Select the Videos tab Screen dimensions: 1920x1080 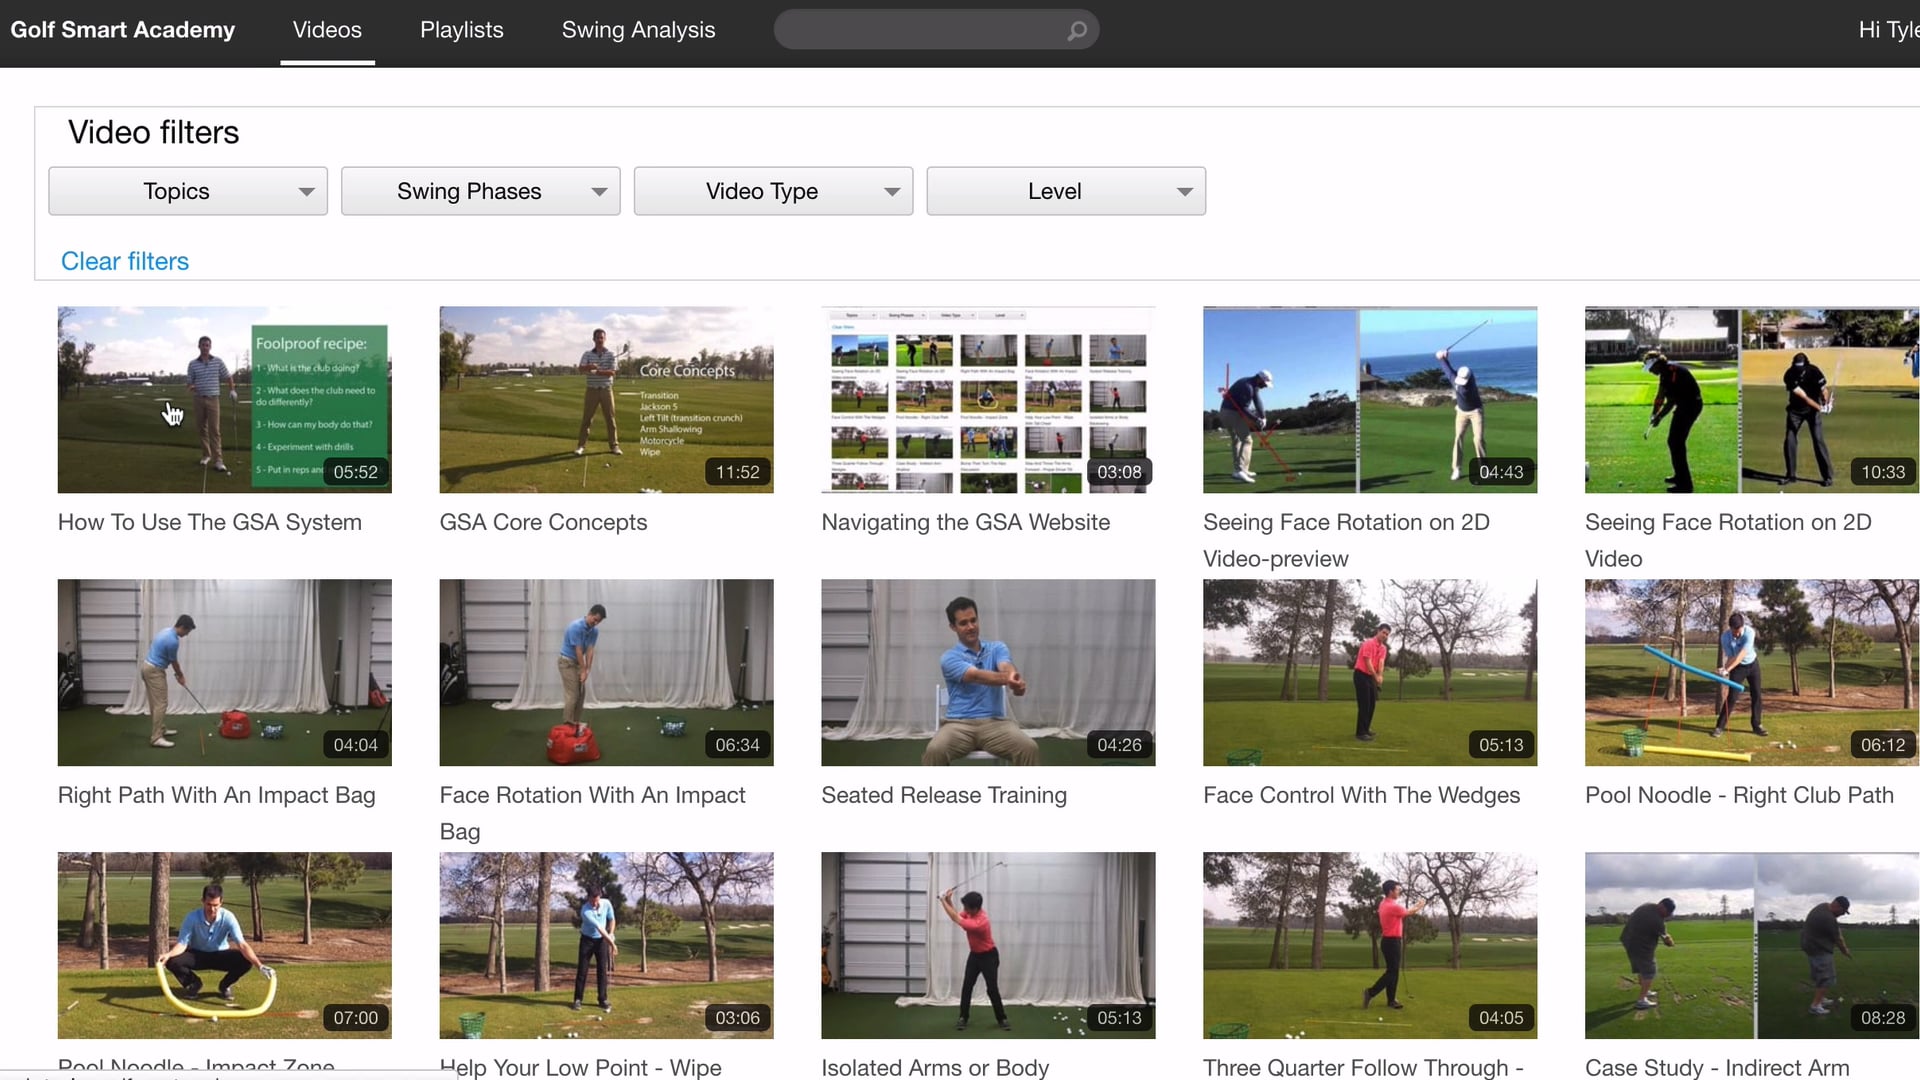pyautogui.click(x=327, y=30)
